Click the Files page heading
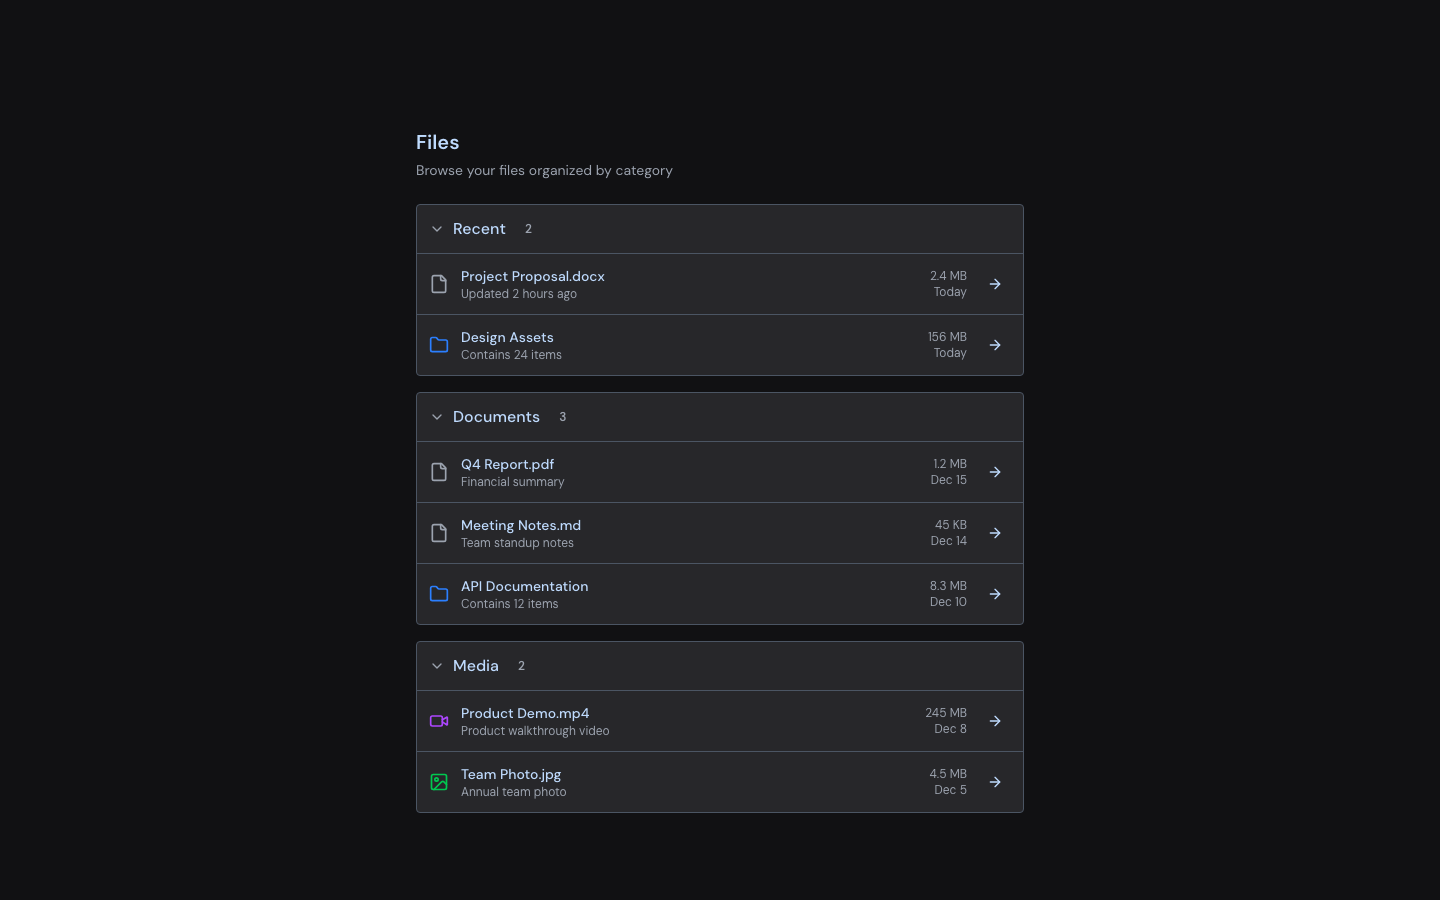This screenshot has height=900, width=1440. pyautogui.click(x=437, y=142)
